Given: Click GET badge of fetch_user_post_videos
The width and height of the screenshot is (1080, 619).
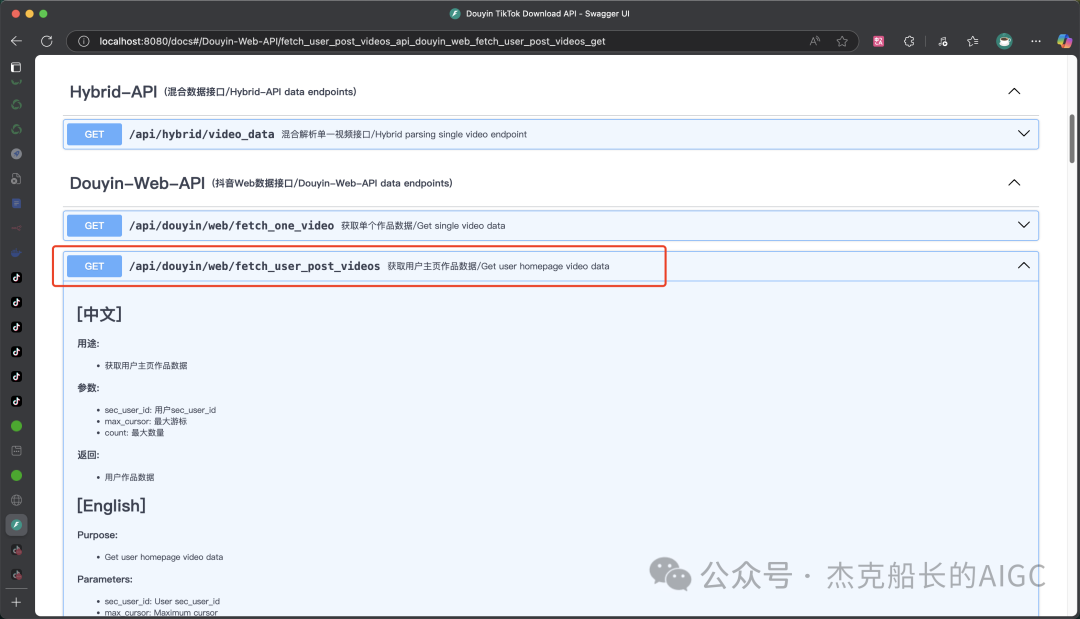Looking at the screenshot, I should (94, 266).
